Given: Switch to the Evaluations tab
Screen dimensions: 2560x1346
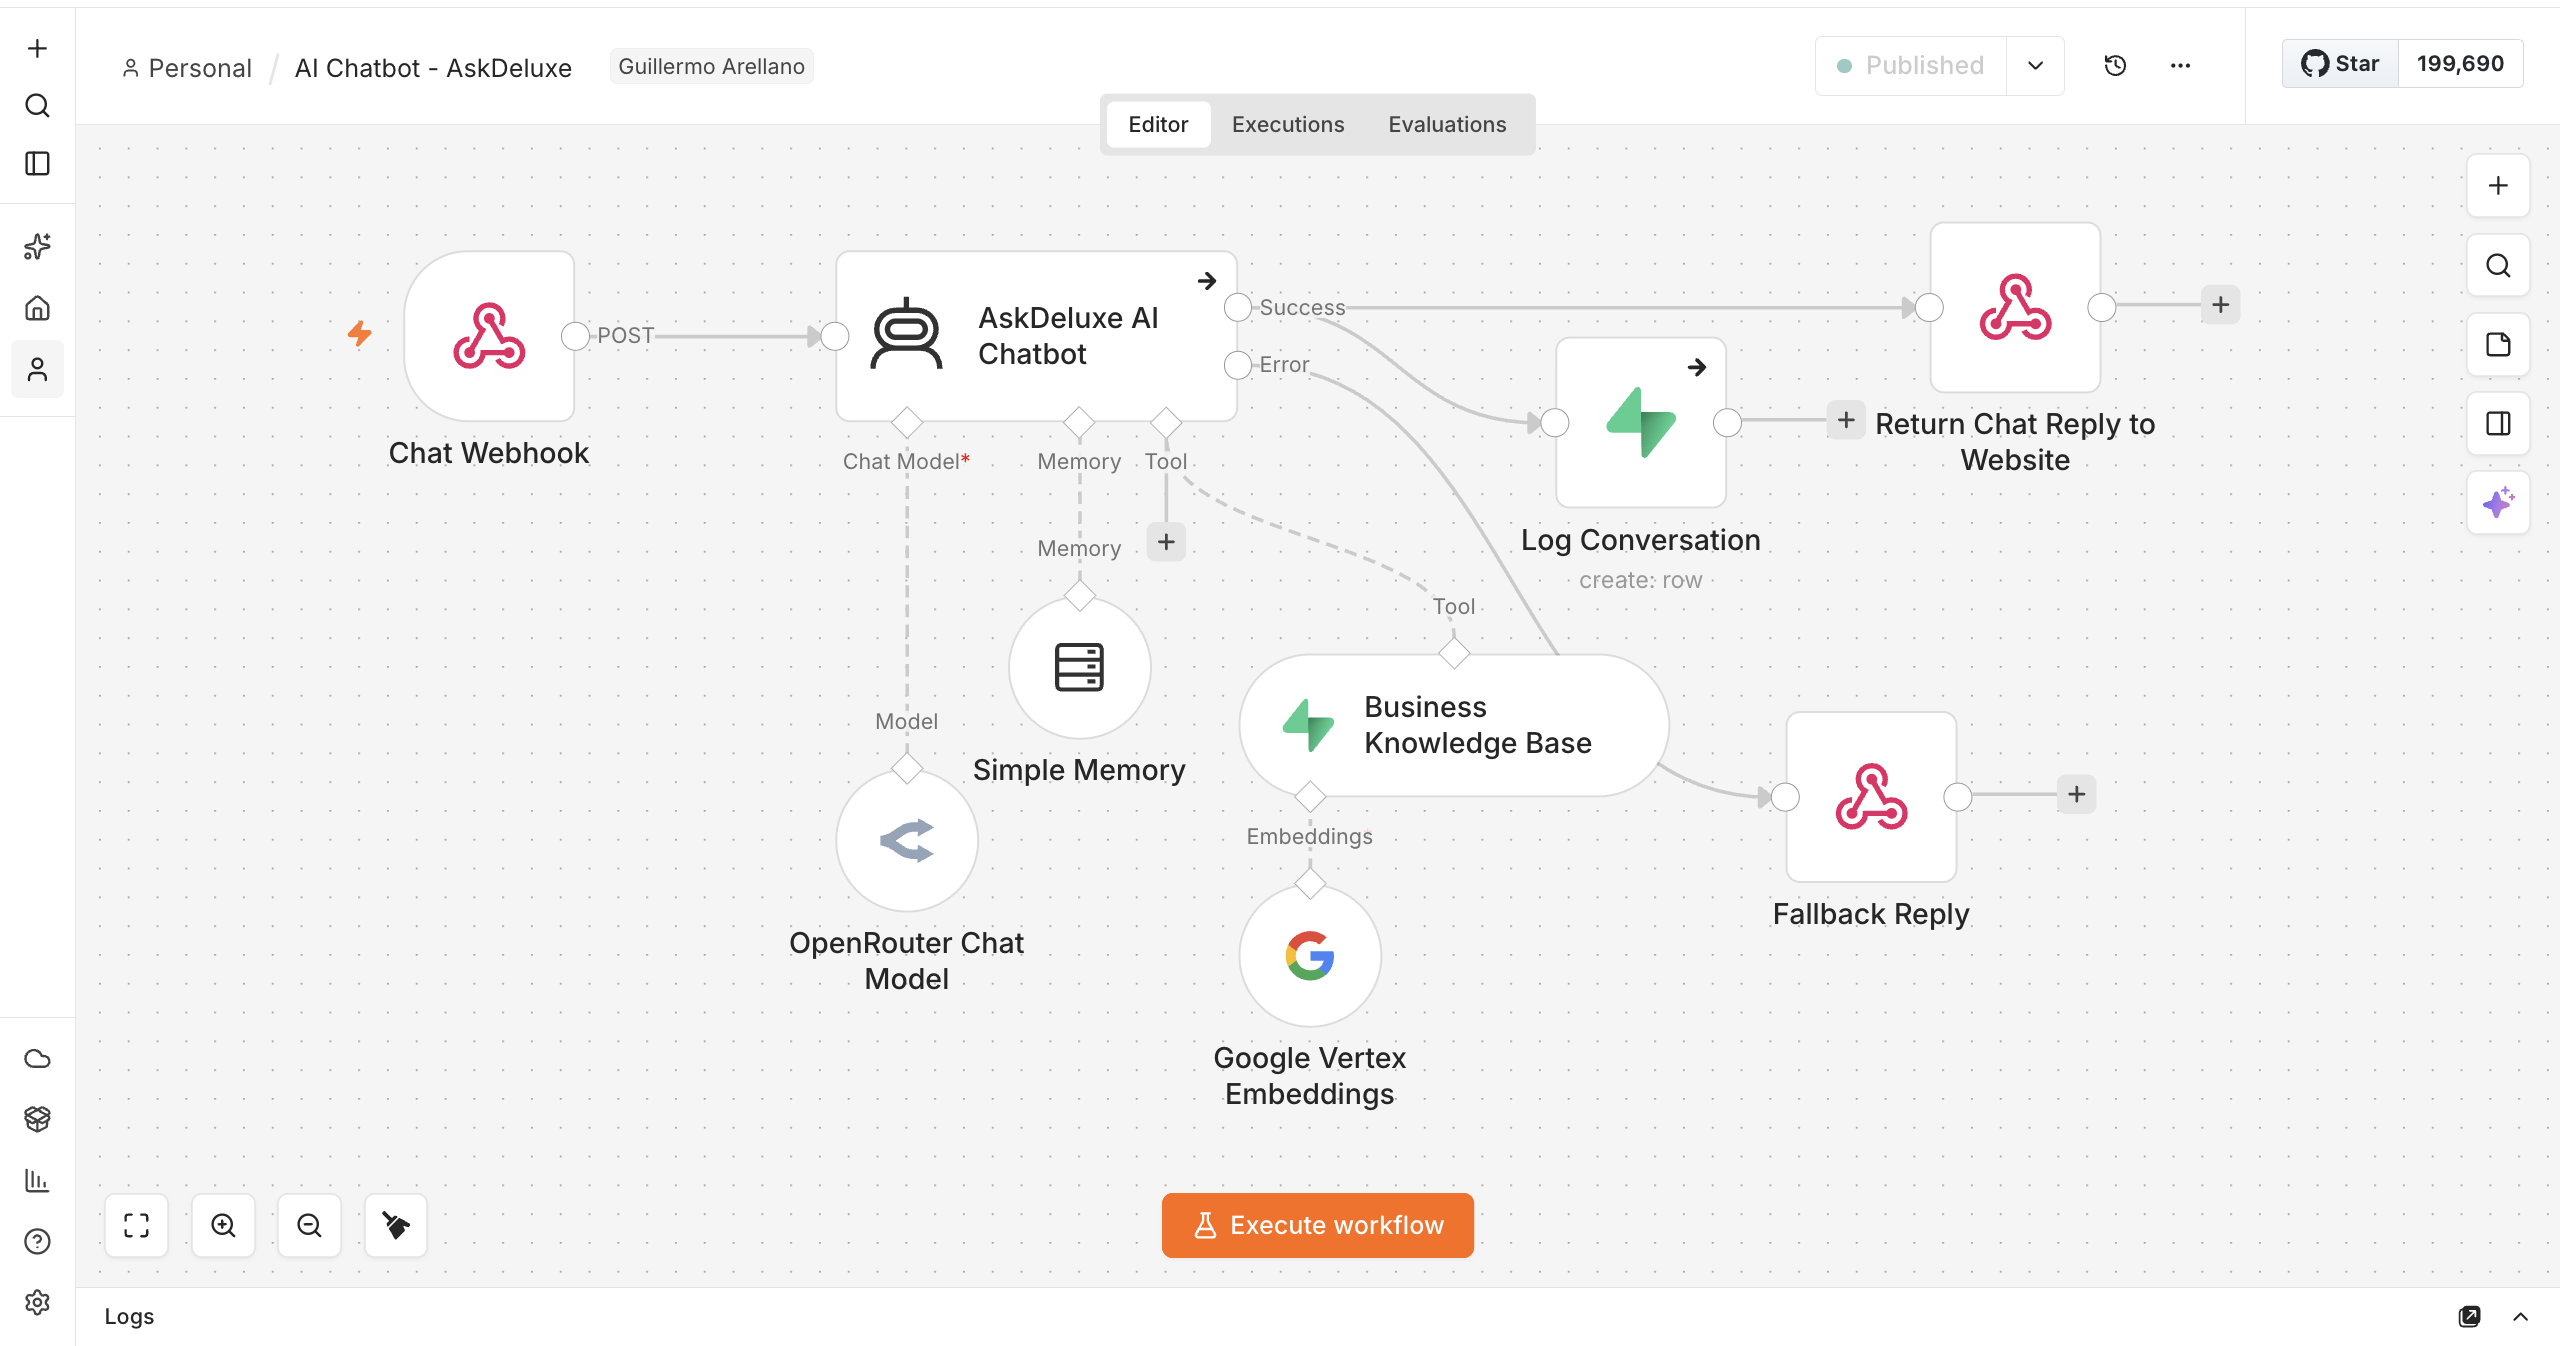Looking at the screenshot, I should coord(1447,125).
